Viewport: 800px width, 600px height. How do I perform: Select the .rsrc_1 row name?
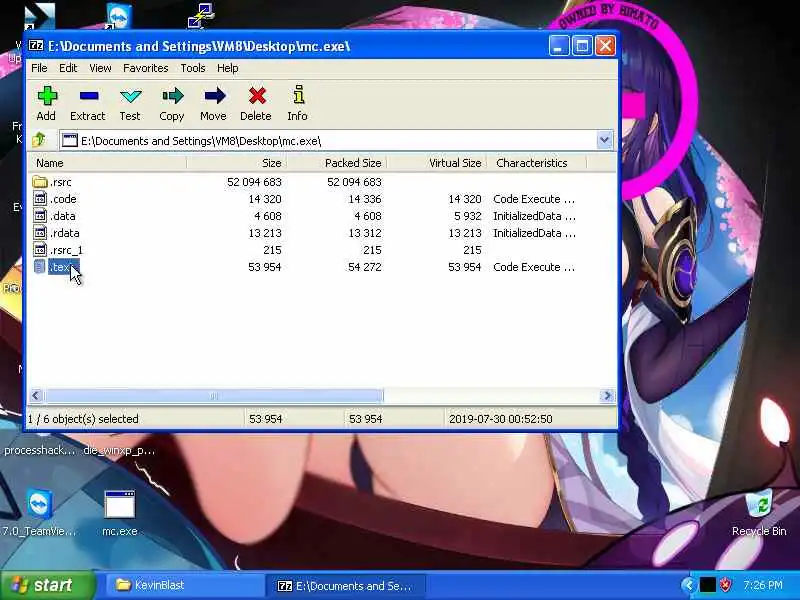66,250
